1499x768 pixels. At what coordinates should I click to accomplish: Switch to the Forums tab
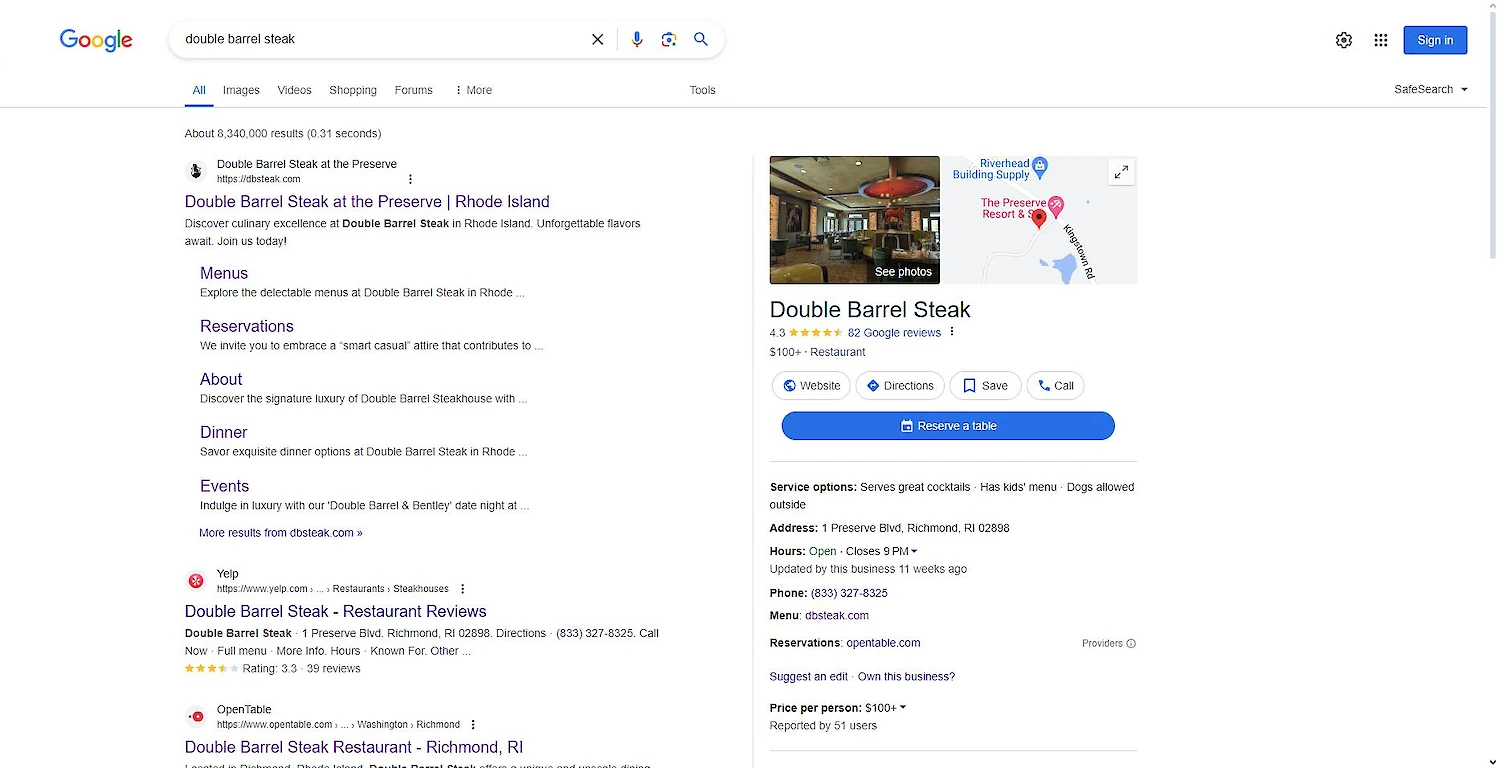pos(413,90)
